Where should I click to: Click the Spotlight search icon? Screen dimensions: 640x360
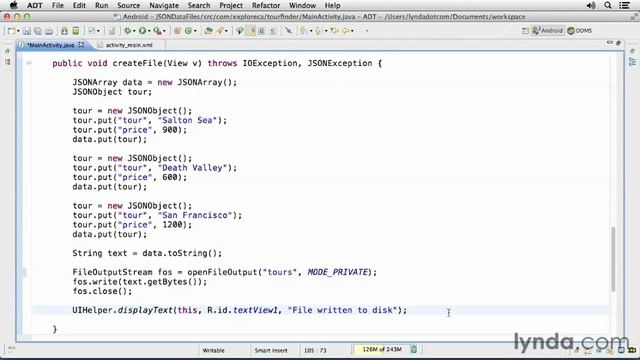pos(608,5)
